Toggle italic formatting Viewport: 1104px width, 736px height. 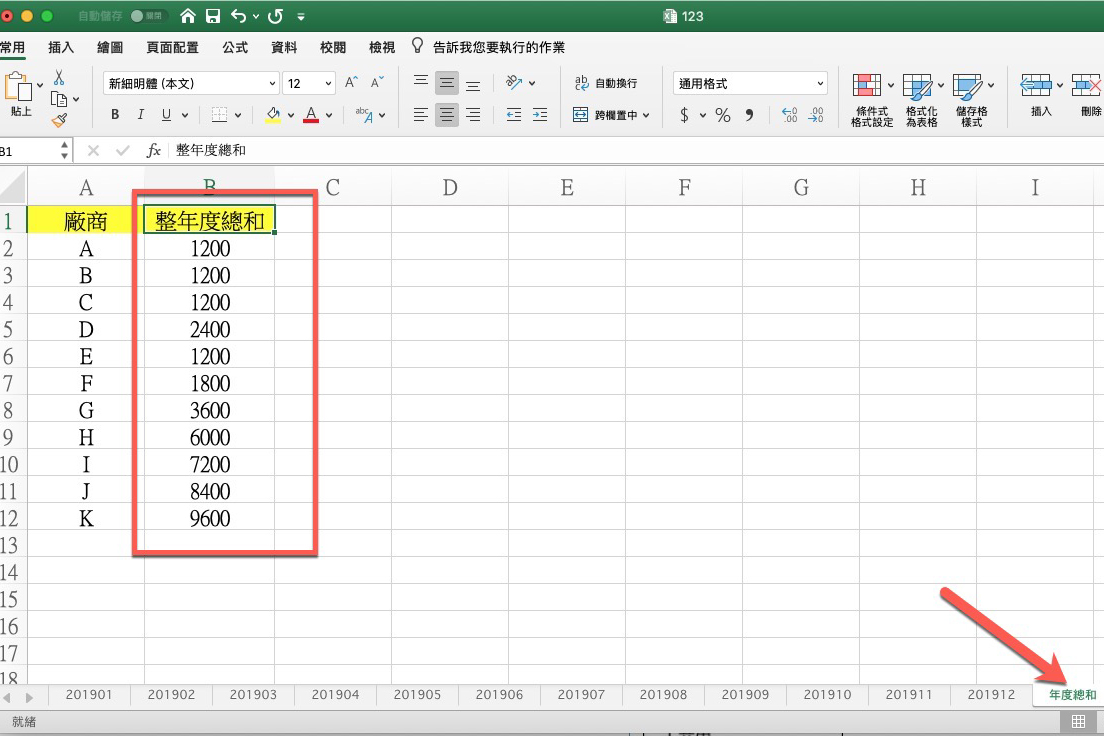coord(140,115)
